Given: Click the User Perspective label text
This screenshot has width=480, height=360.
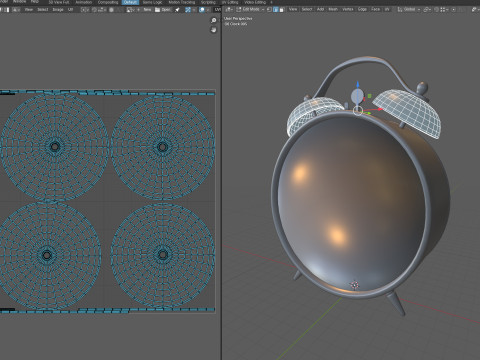Looking at the screenshot, I should 238,19.
